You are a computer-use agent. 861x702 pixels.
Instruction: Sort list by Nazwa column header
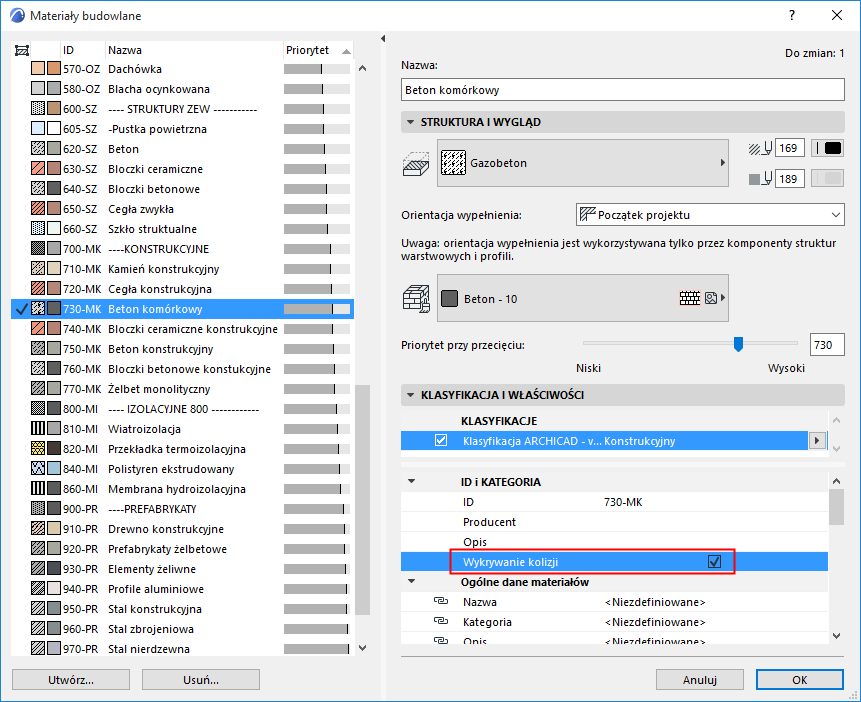tap(194, 50)
